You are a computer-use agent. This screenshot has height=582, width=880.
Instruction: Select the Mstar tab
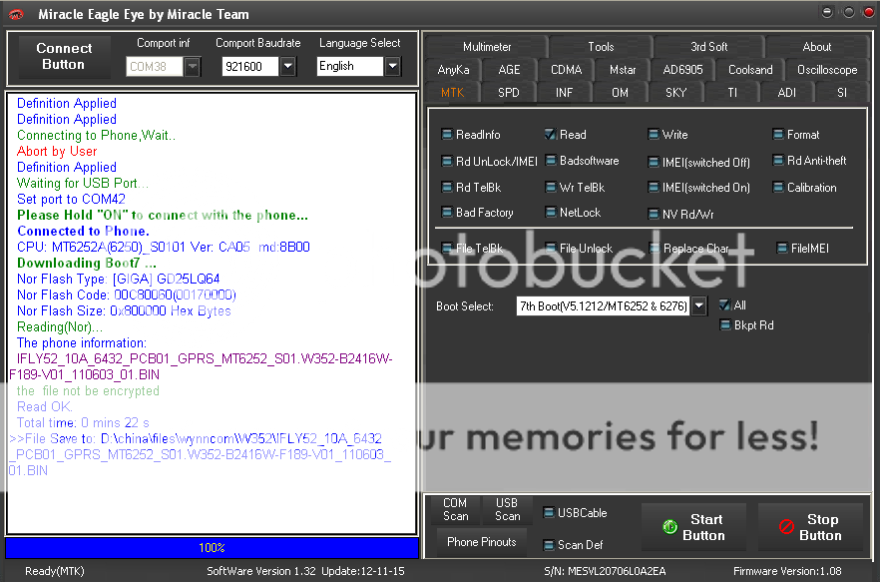pyautogui.click(x=622, y=70)
